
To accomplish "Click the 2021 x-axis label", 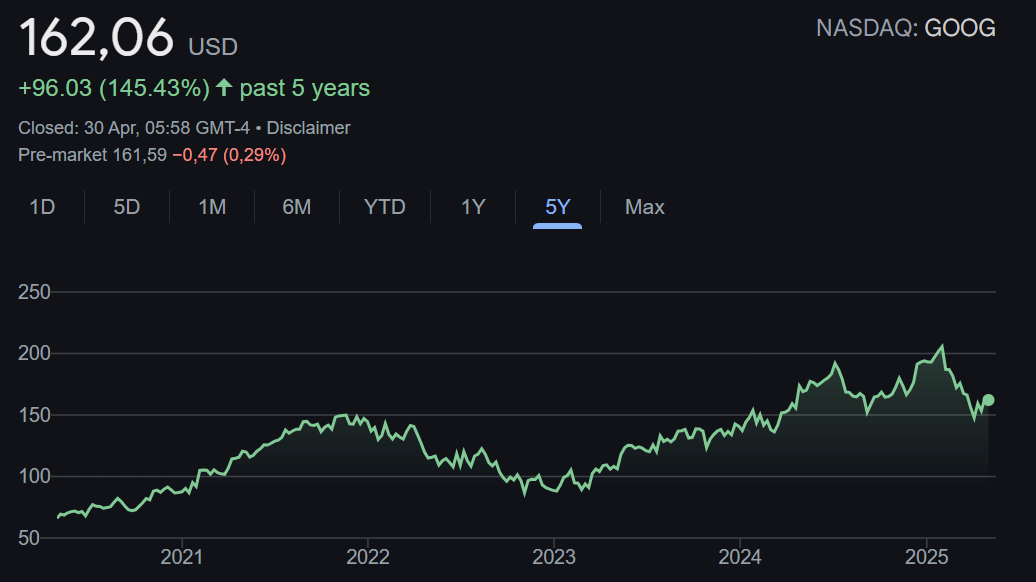I will click(182, 557).
